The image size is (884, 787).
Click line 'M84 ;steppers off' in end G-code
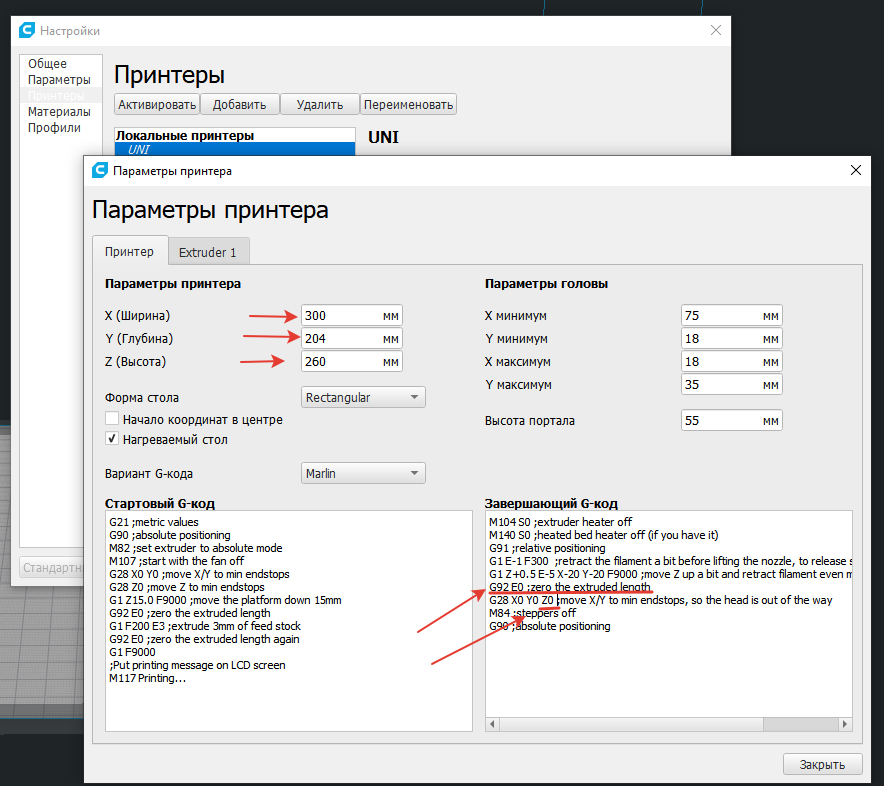pyautogui.click(x=532, y=613)
